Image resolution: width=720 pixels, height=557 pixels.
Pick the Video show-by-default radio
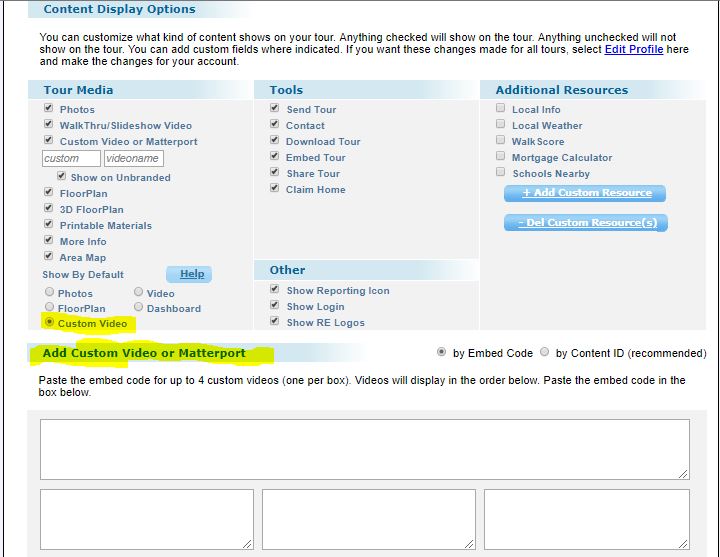pyautogui.click(x=139, y=293)
